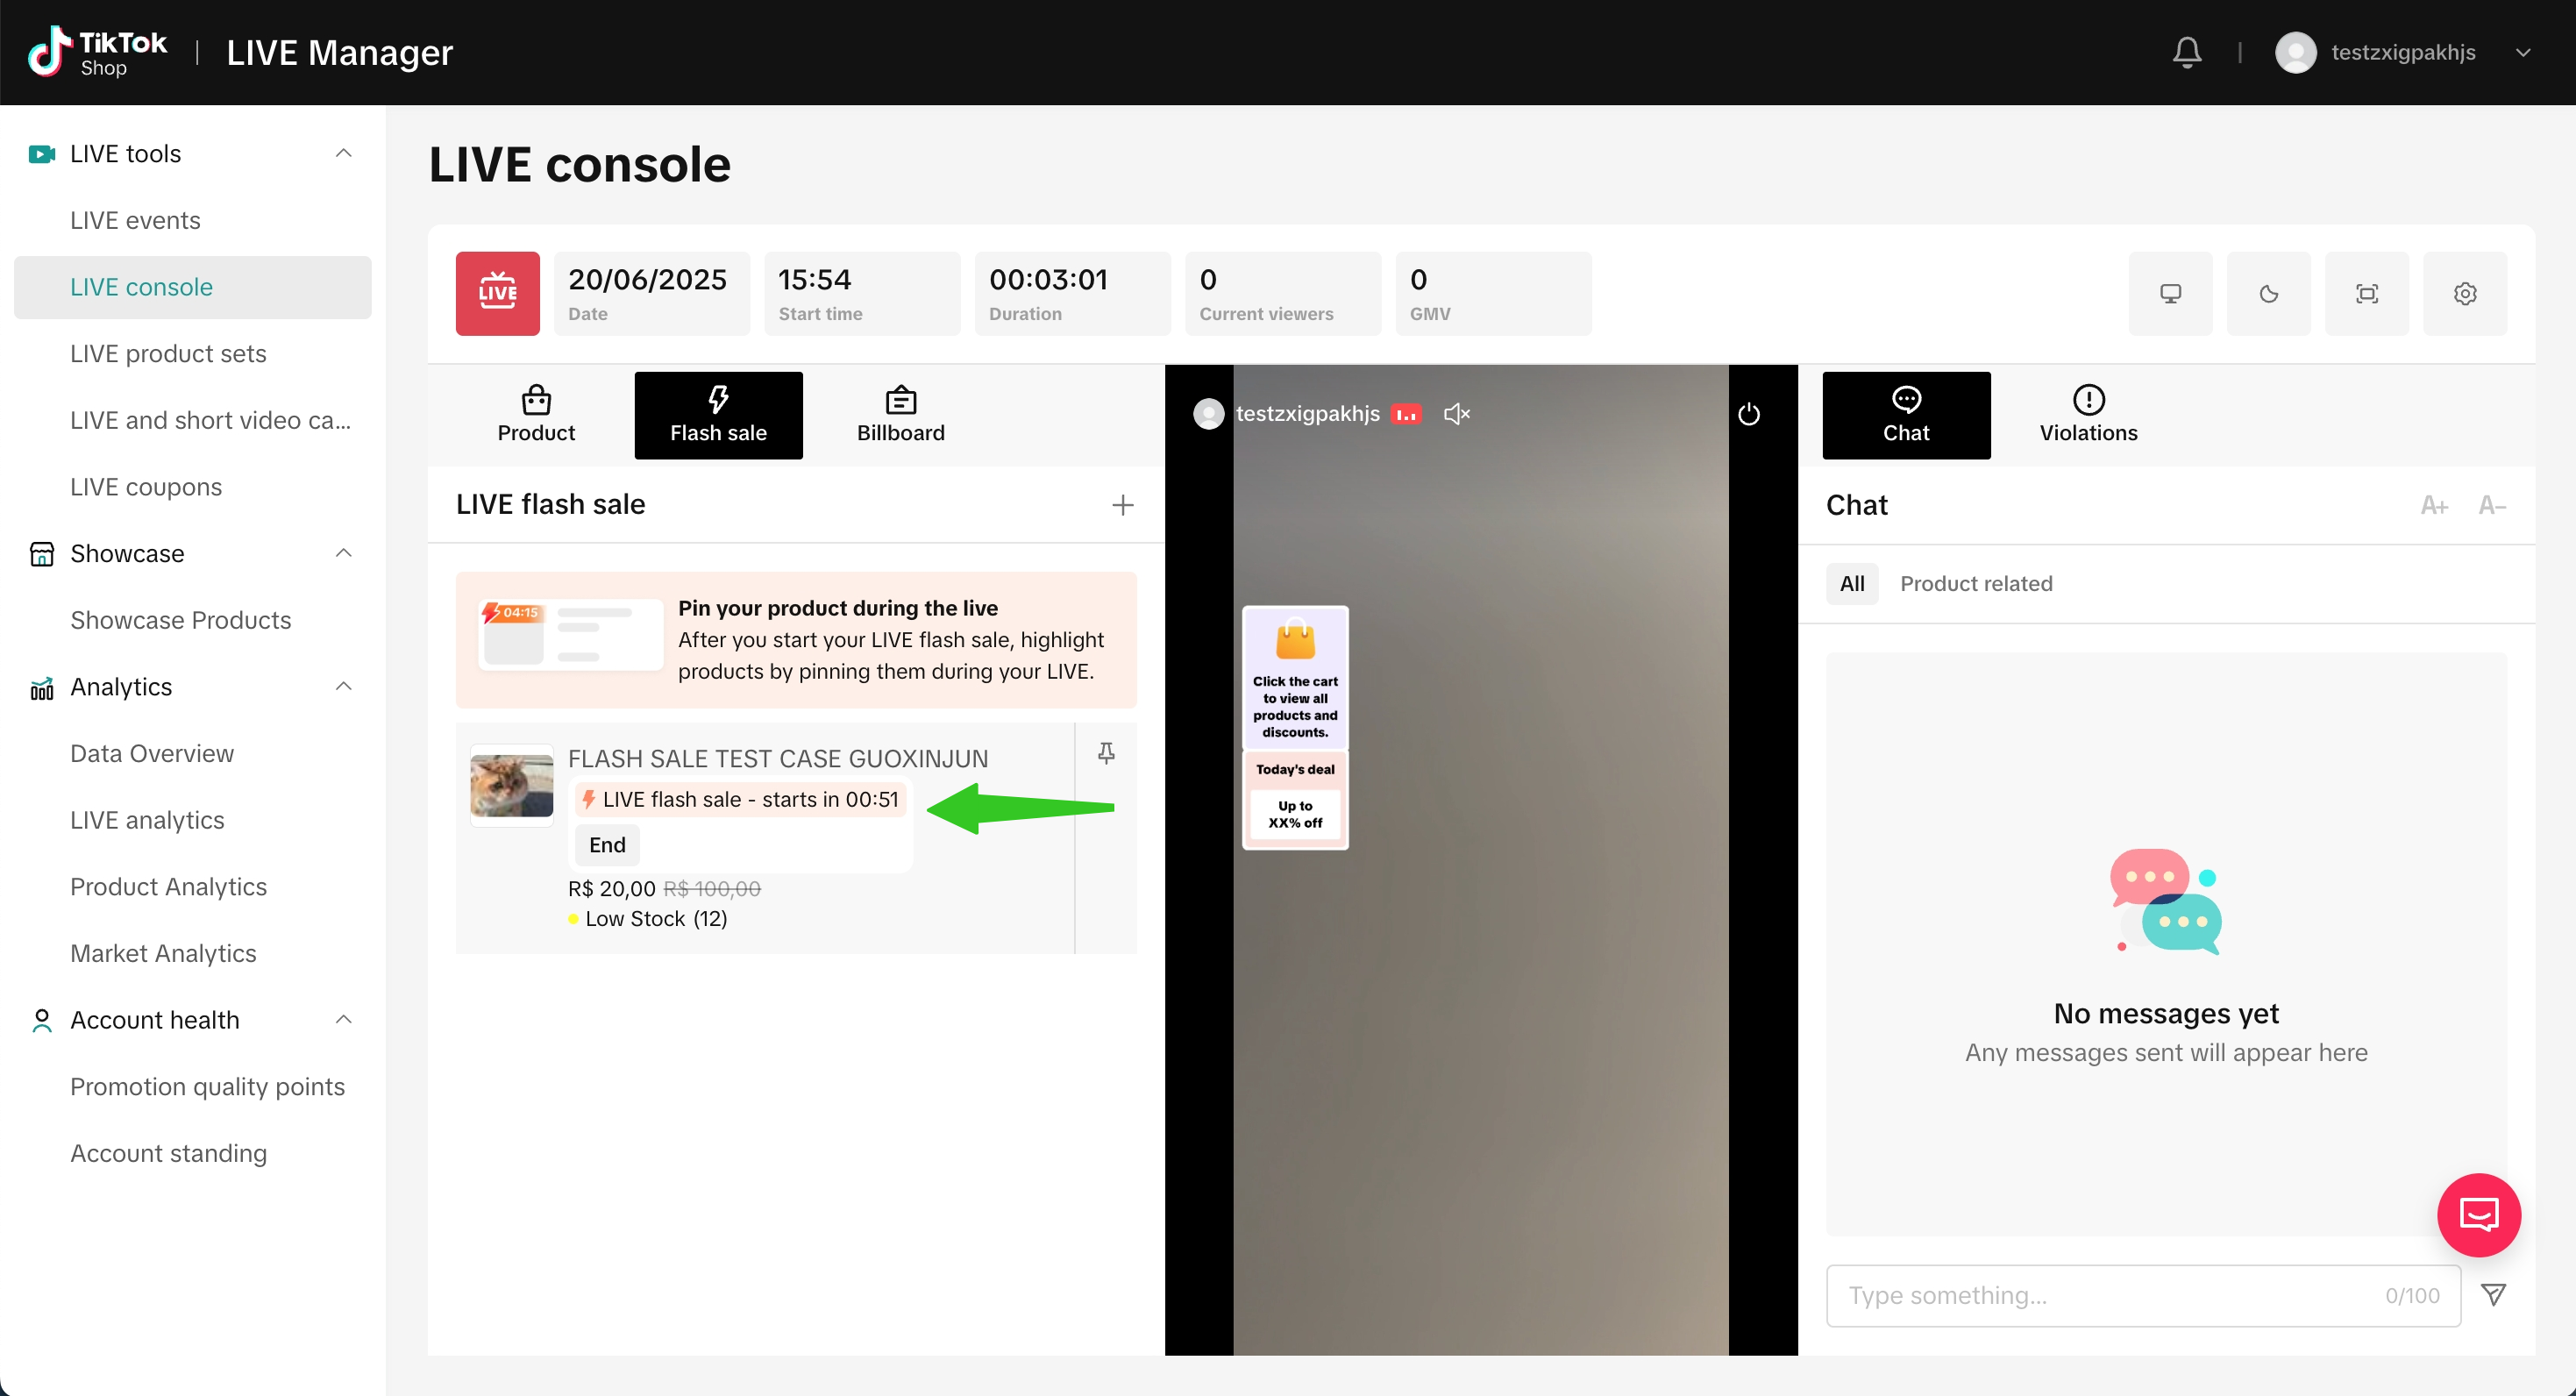
Task: Add a new LIVE flash sale with plus
Action: [1122, 505]
